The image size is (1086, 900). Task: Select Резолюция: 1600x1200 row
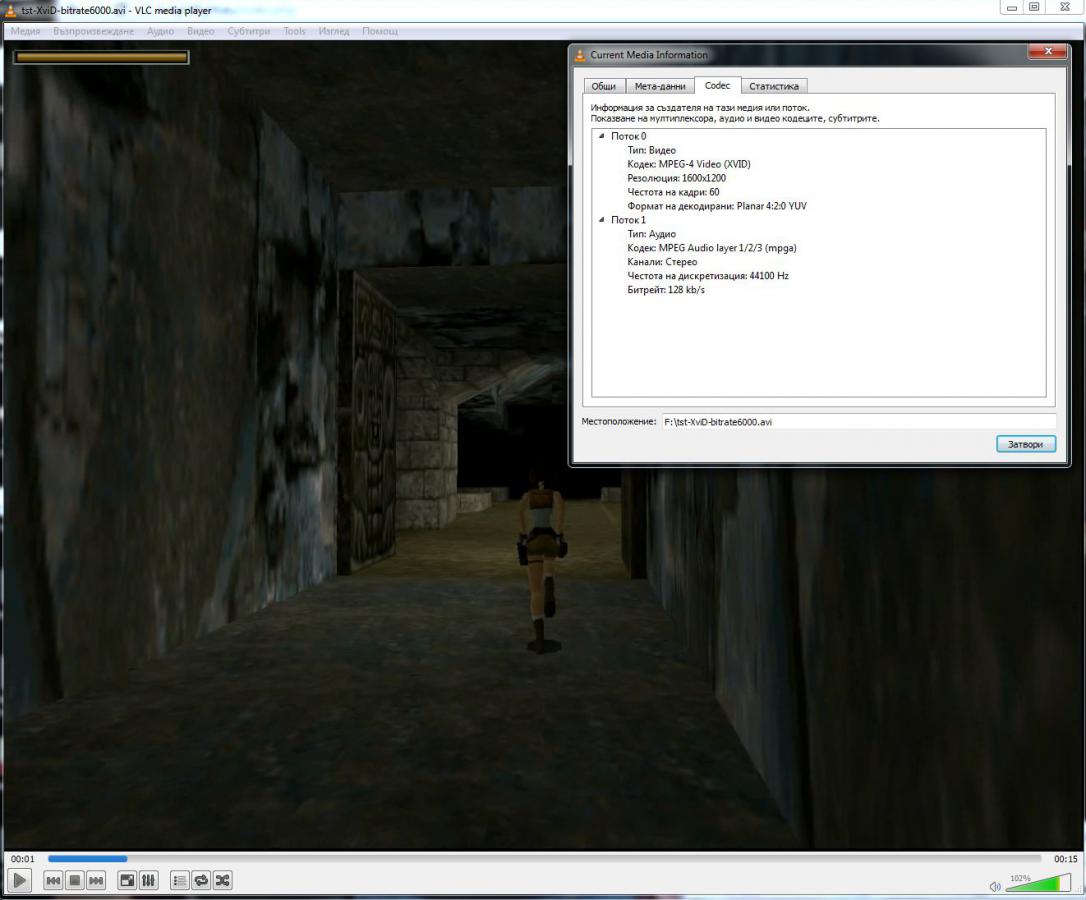point(676,178)
